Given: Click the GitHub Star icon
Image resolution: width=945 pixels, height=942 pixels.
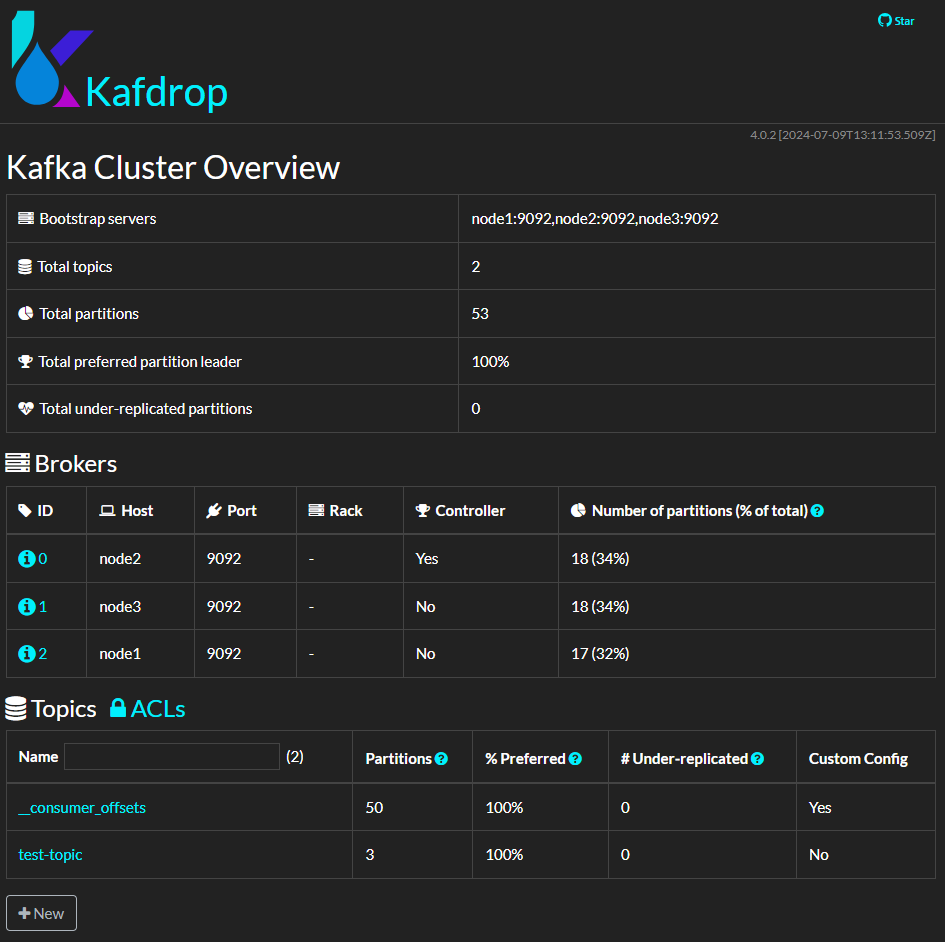Looking at the screenshot, I should click(x=884, y=20).
